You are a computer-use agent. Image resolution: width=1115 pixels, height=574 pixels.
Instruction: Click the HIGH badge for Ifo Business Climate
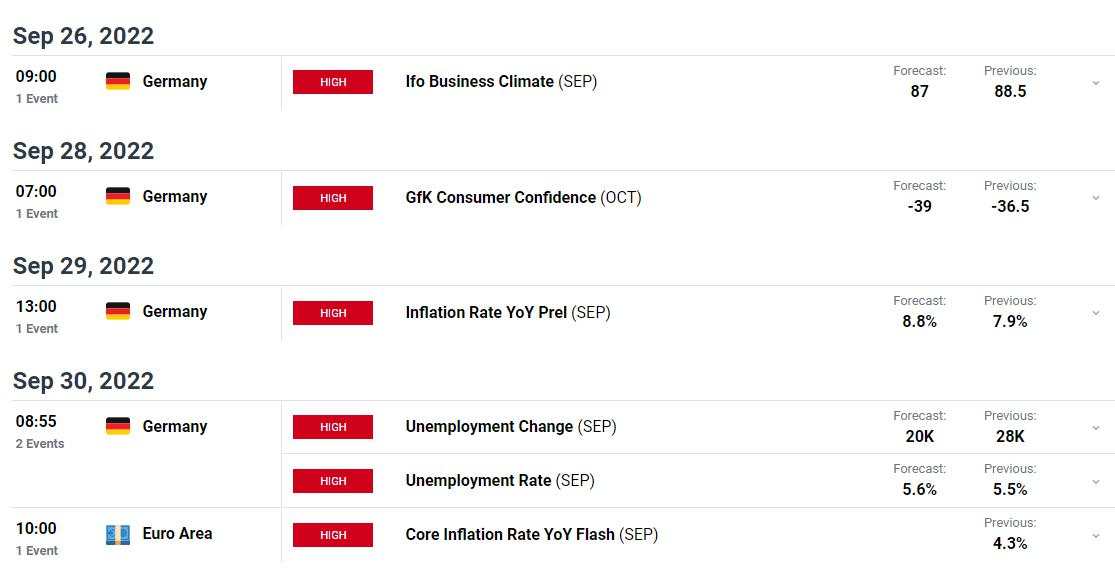pos(333,82)
